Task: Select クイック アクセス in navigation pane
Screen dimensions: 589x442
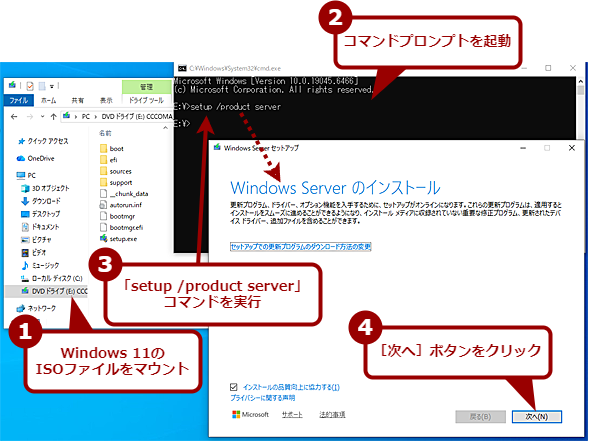Action: [x=43, y=141]
